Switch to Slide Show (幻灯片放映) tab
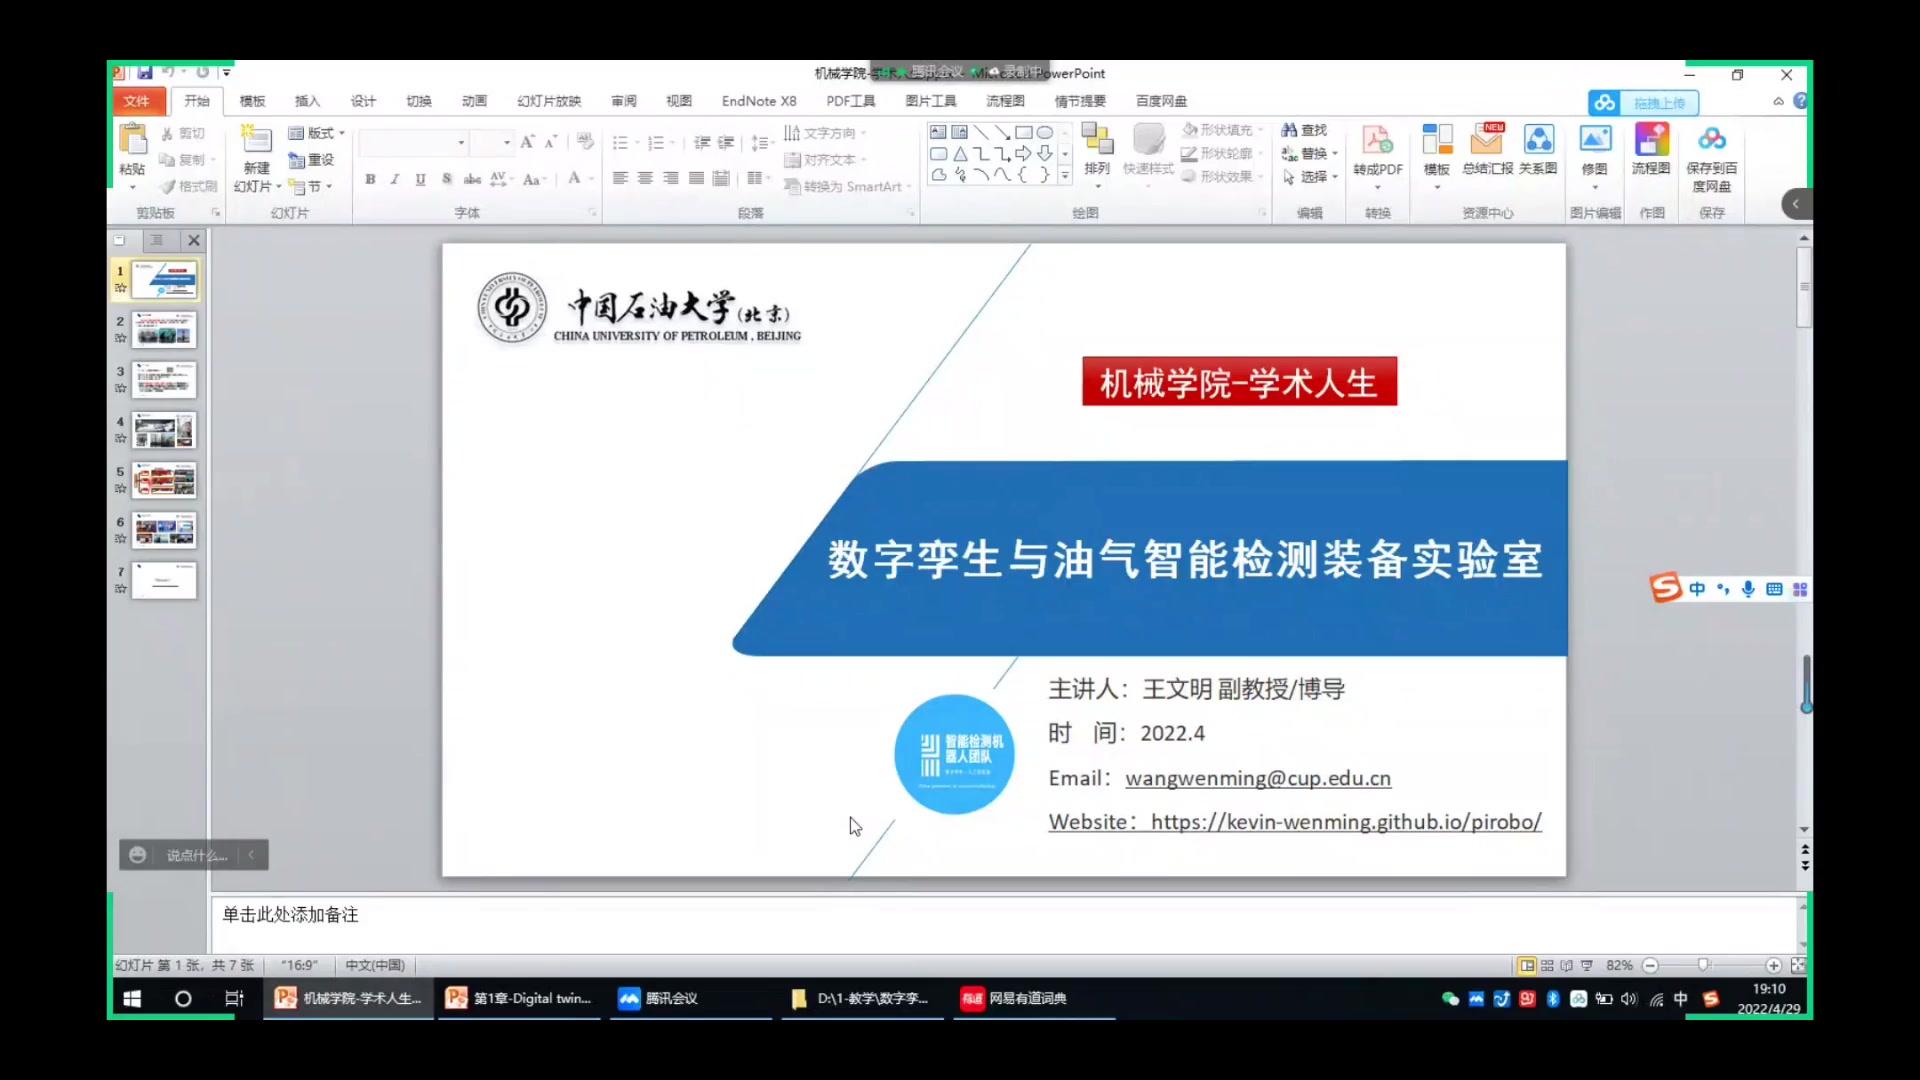Viewport: 1920px width, 1080px height. coord(549,101)
